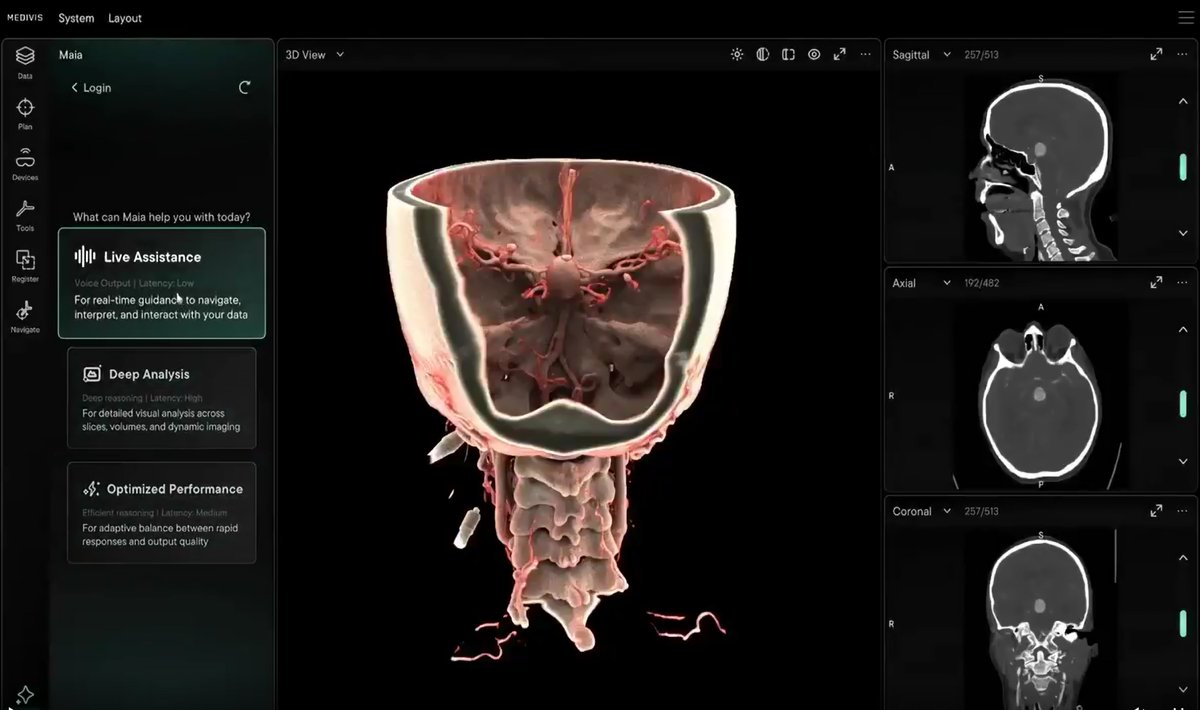The image size is (1200, 710).
Task: Click the contrast half-circle icon in 3D View
Action: pos(763,55)
